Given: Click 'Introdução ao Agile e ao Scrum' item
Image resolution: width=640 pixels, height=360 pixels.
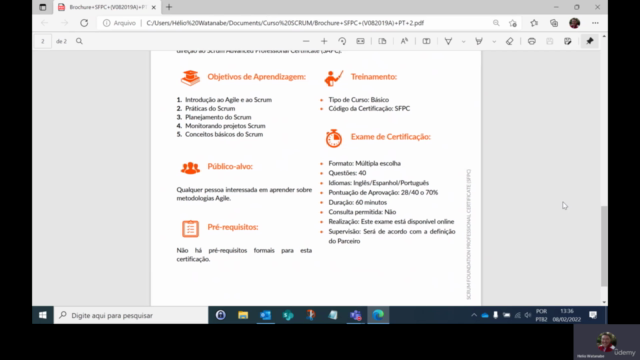Looking at the screenshot, I should [228, 100].
